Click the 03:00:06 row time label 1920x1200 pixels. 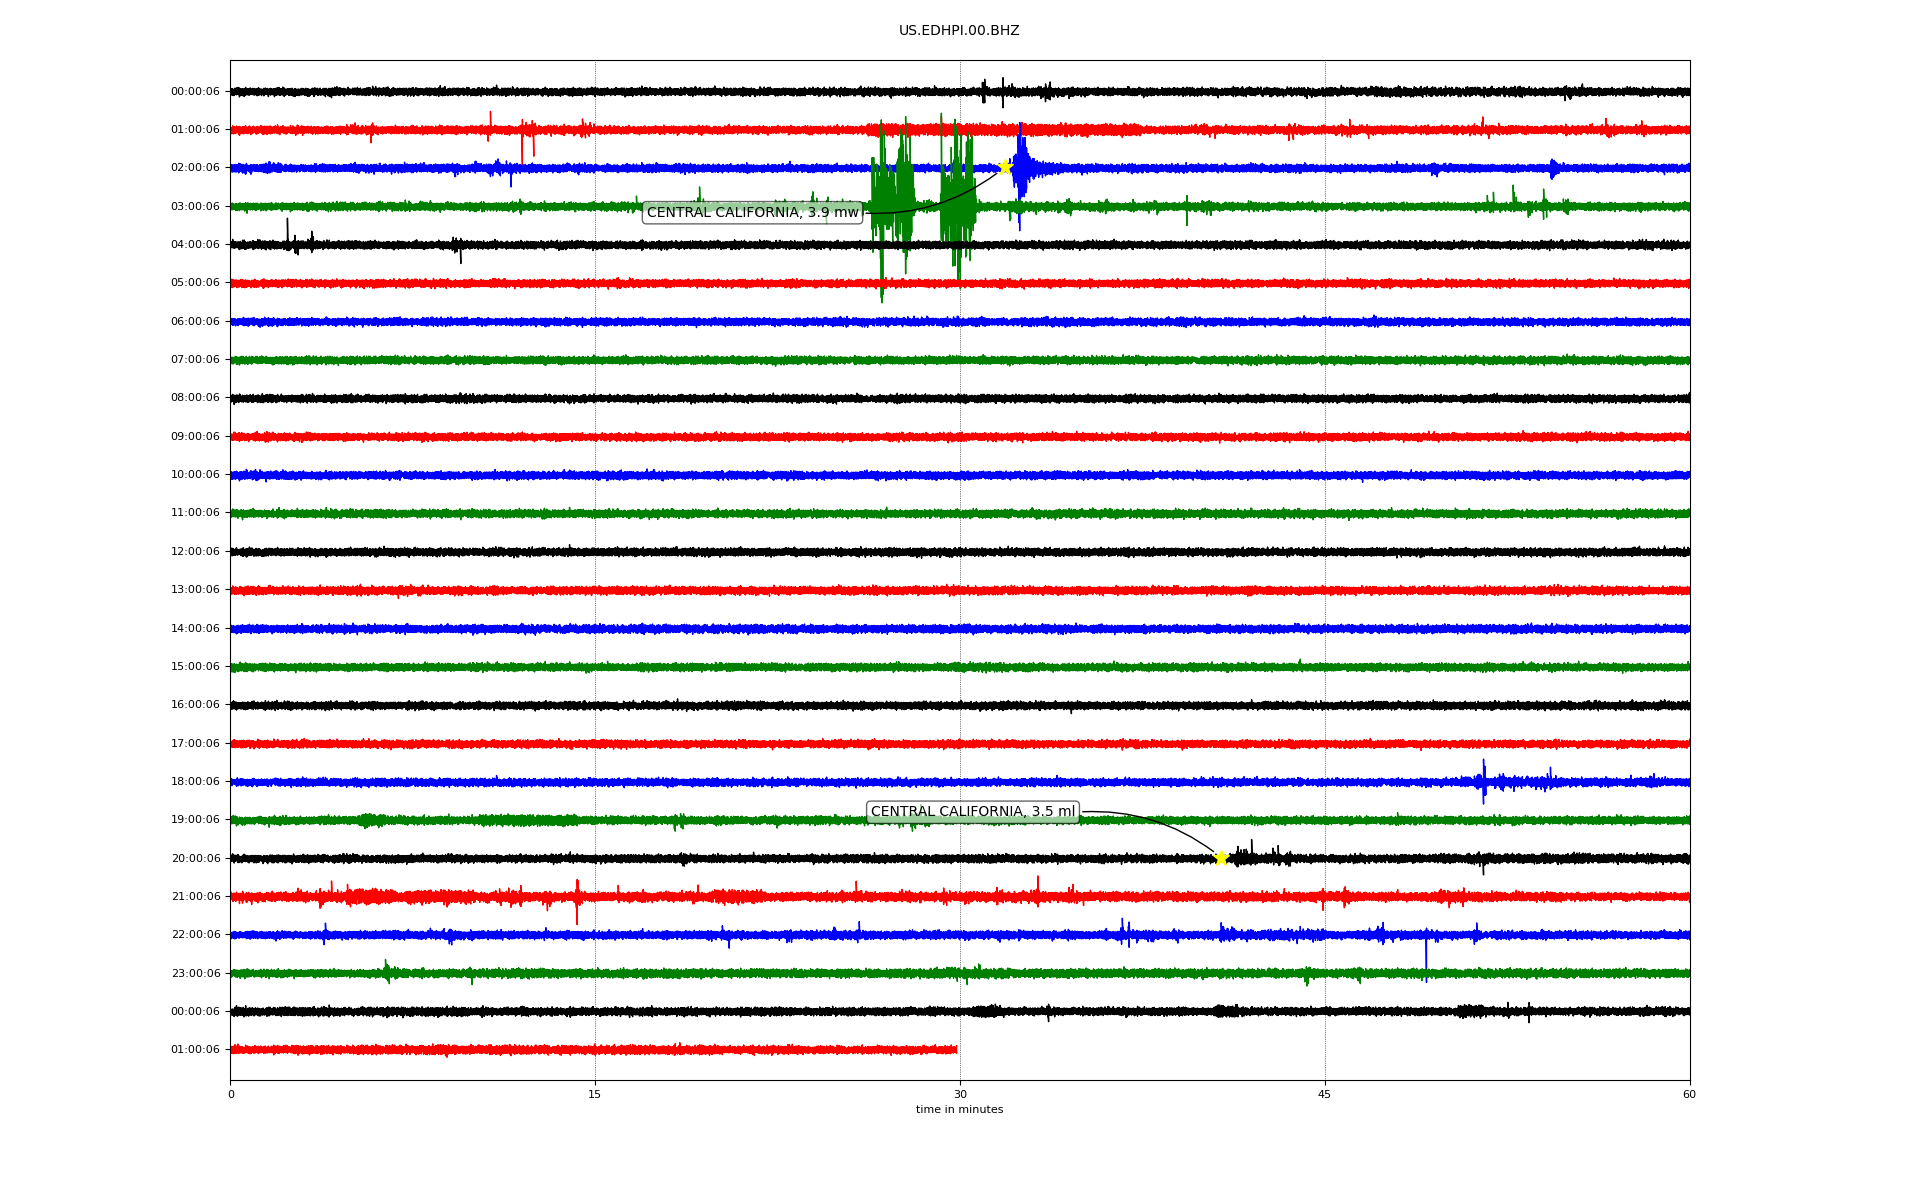pos(195,206)
